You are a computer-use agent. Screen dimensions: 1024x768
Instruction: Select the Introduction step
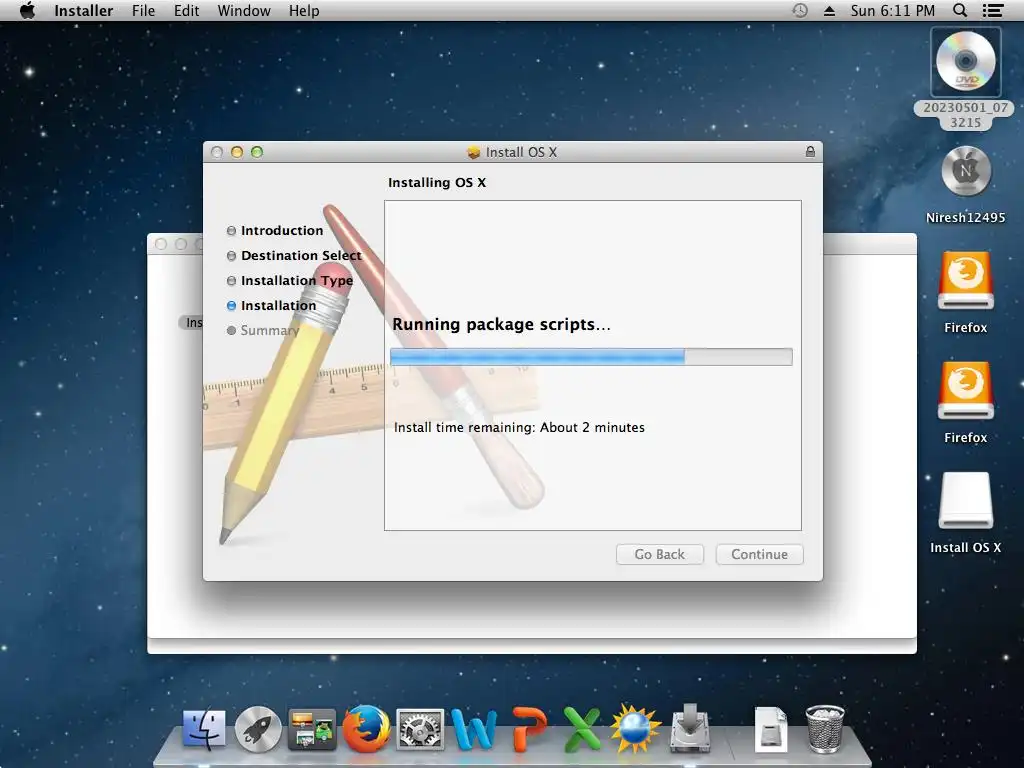tap(275, 231)
